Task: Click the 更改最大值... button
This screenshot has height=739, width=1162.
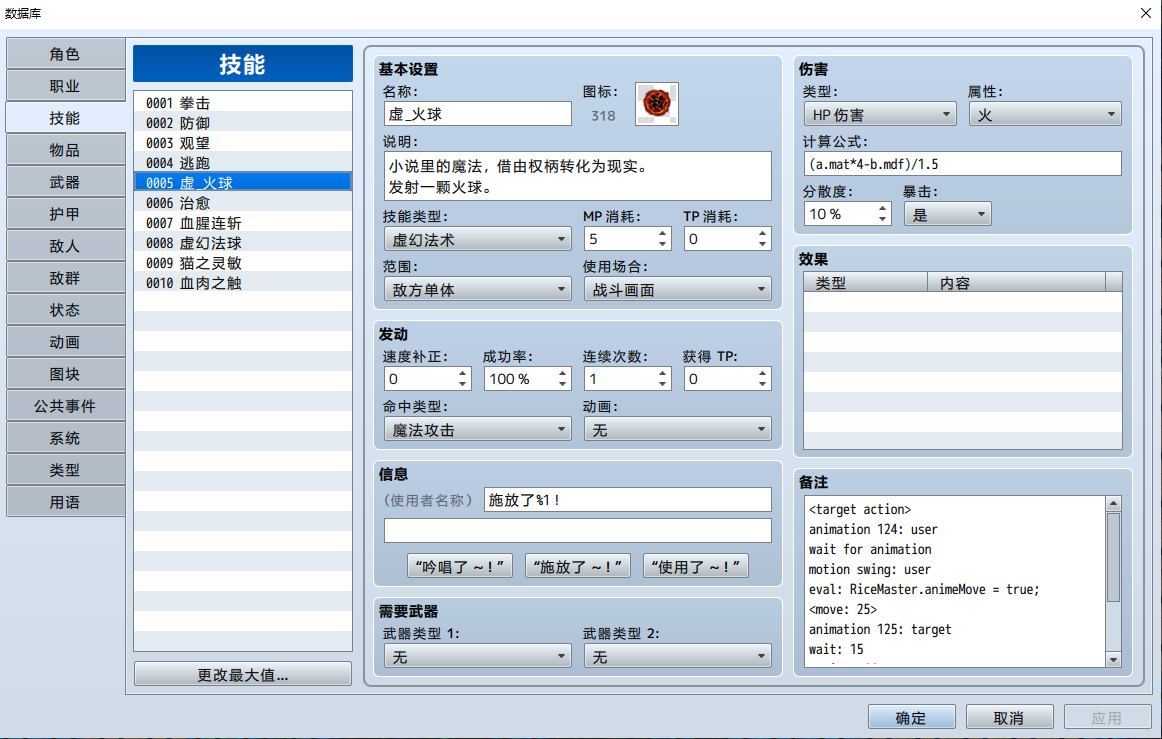Action: pos(243,675)
